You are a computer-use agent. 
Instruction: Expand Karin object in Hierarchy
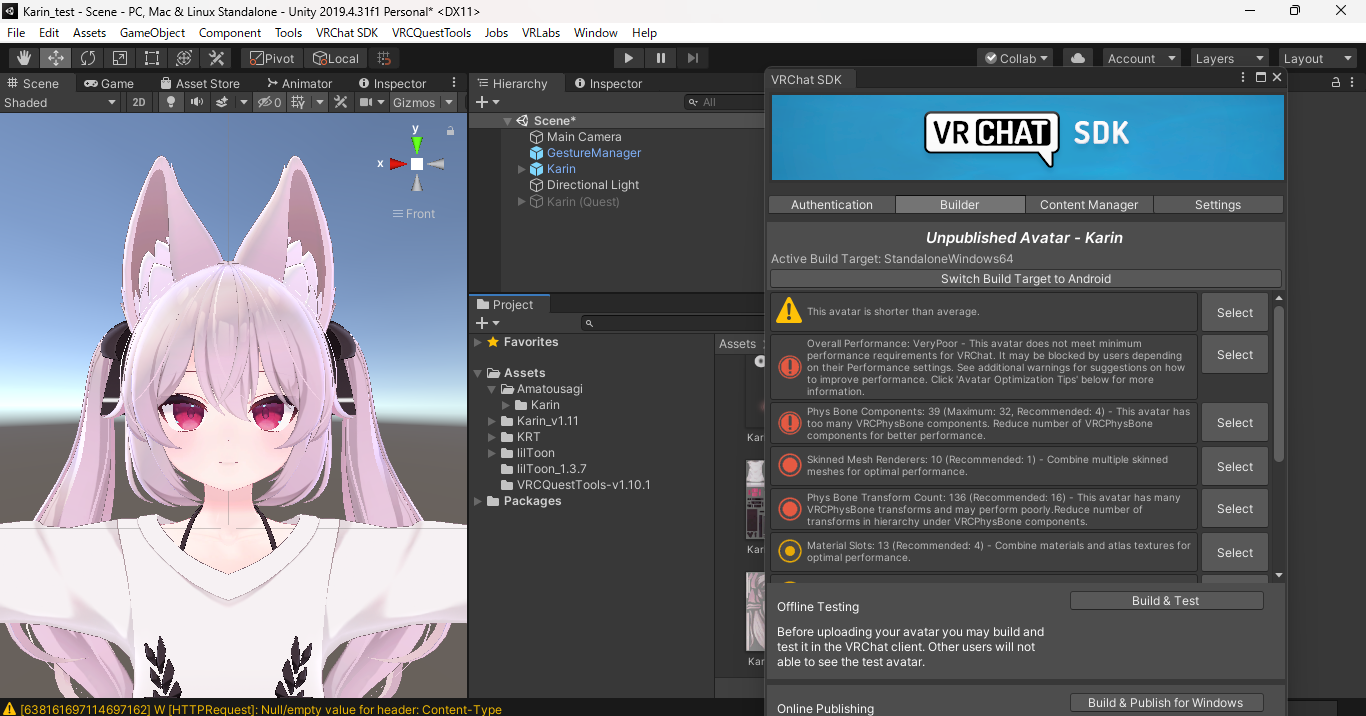[x=521, y=169]
